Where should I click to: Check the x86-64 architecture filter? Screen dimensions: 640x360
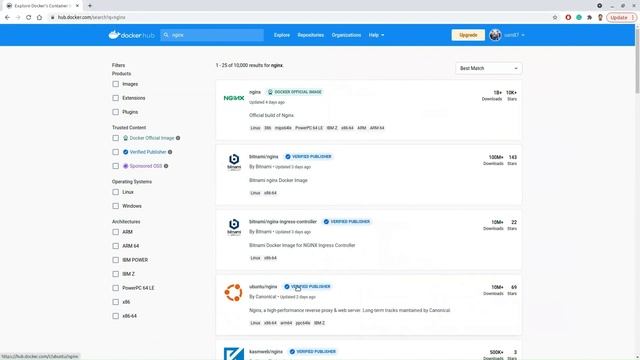pos(116,316)
